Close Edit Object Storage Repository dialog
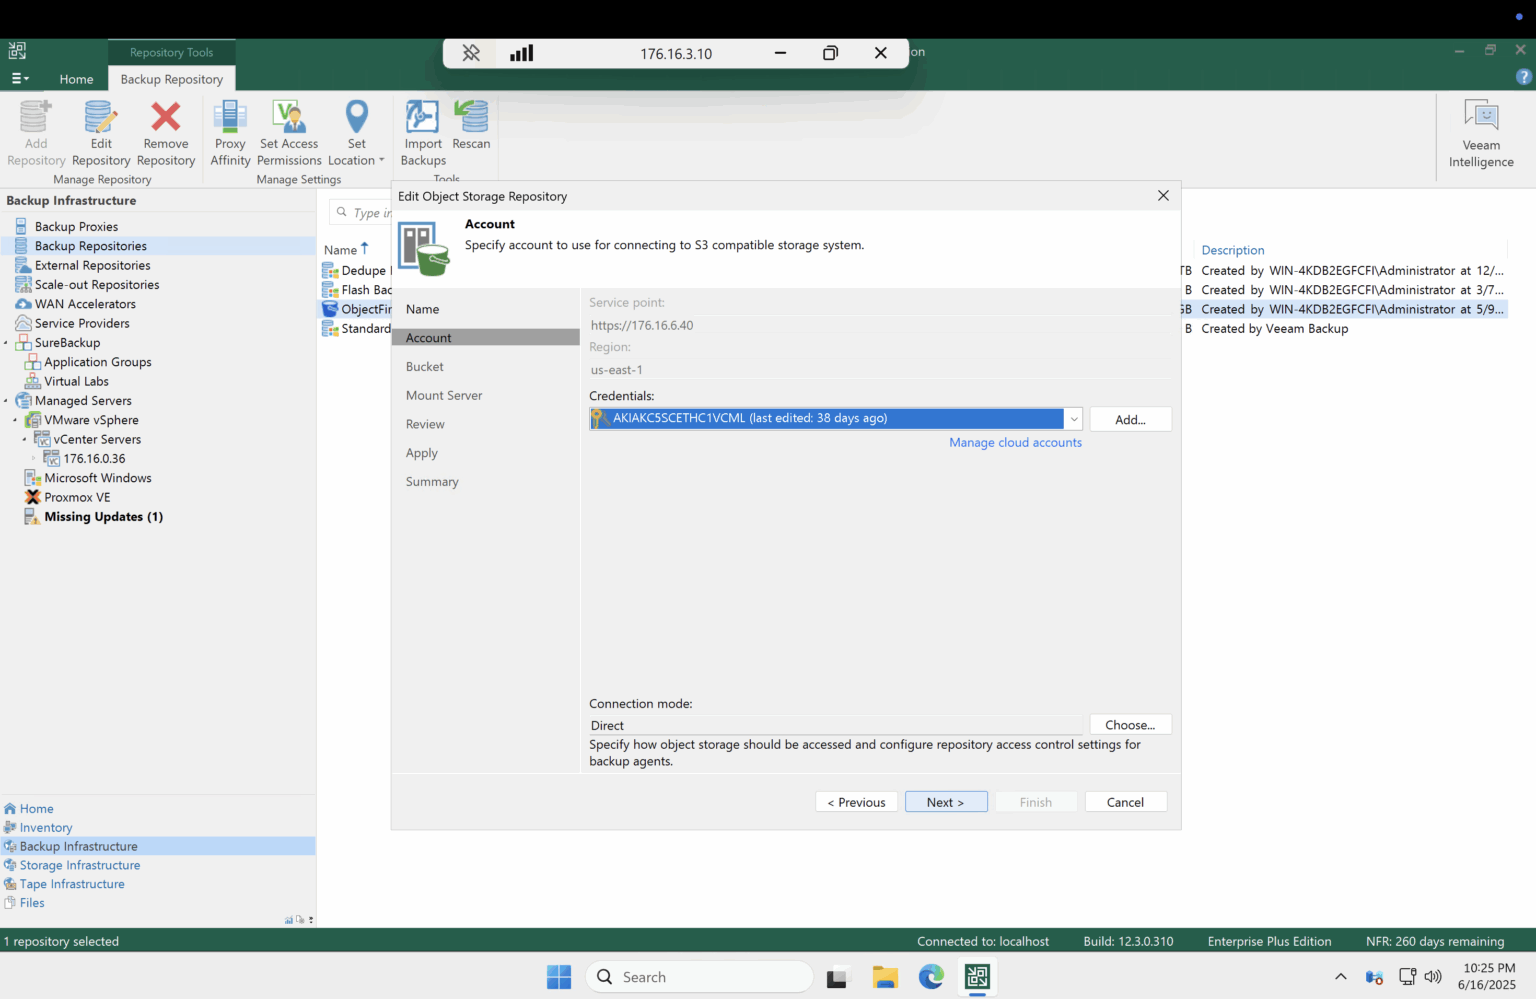 pos(1163,196)
